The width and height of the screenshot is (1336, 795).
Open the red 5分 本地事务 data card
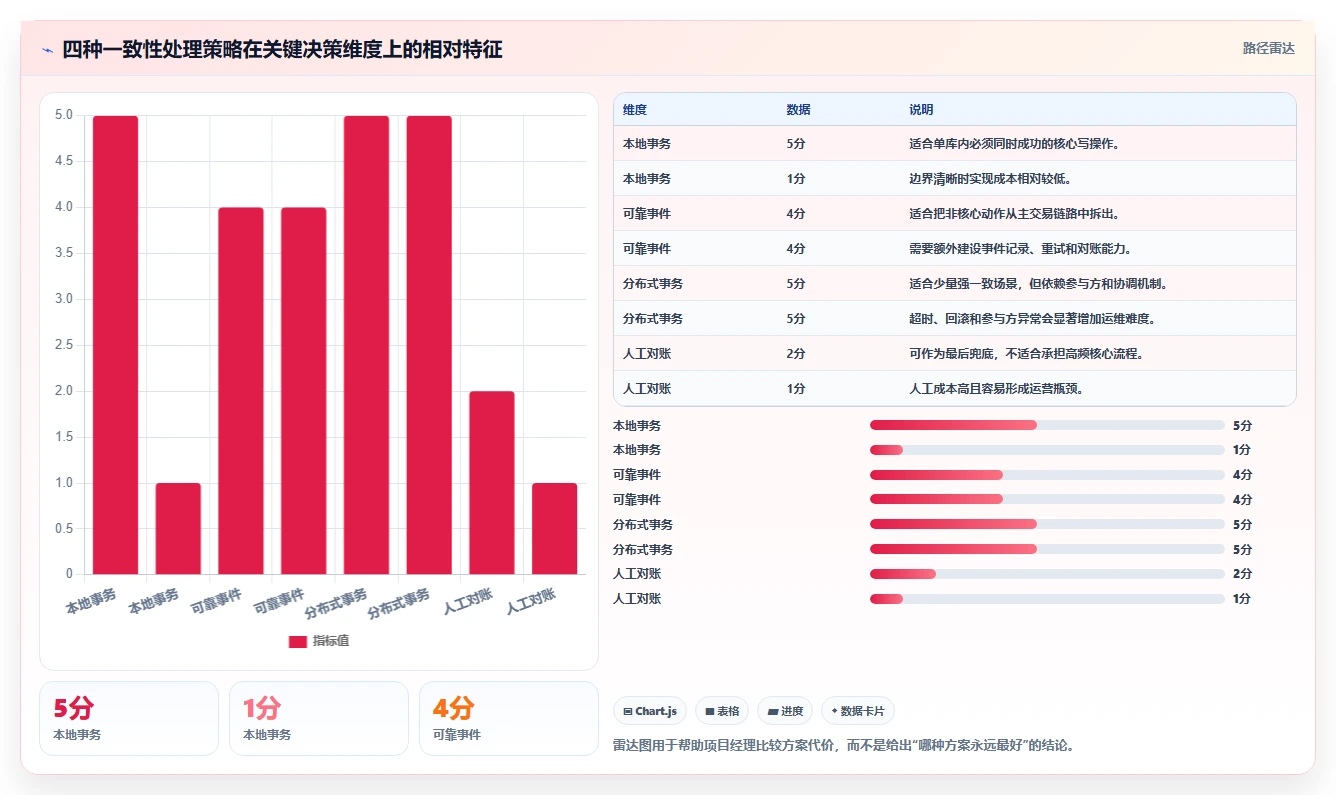(x=129, y=718)
